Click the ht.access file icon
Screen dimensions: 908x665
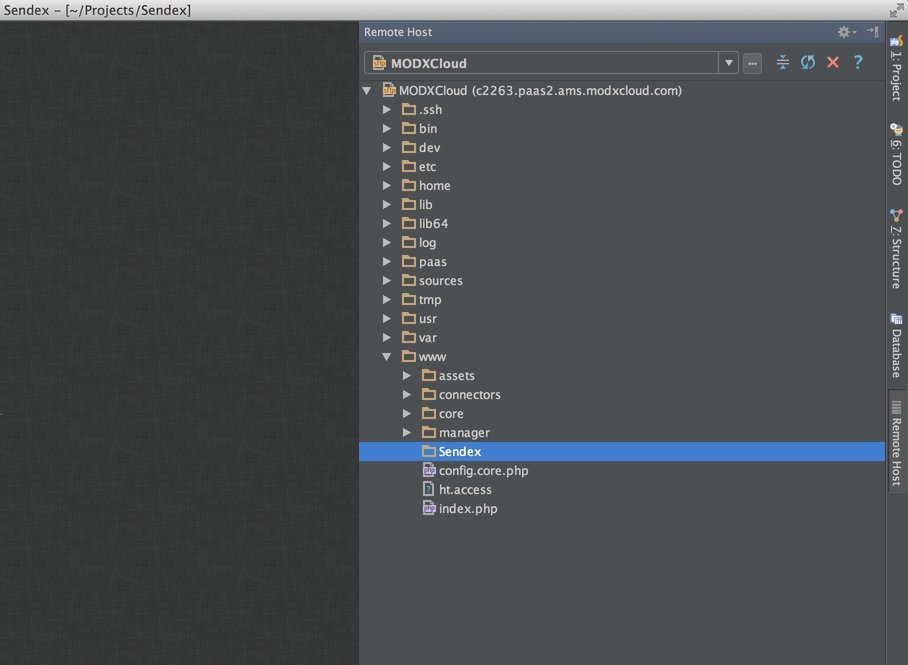(x=429, y=490)
